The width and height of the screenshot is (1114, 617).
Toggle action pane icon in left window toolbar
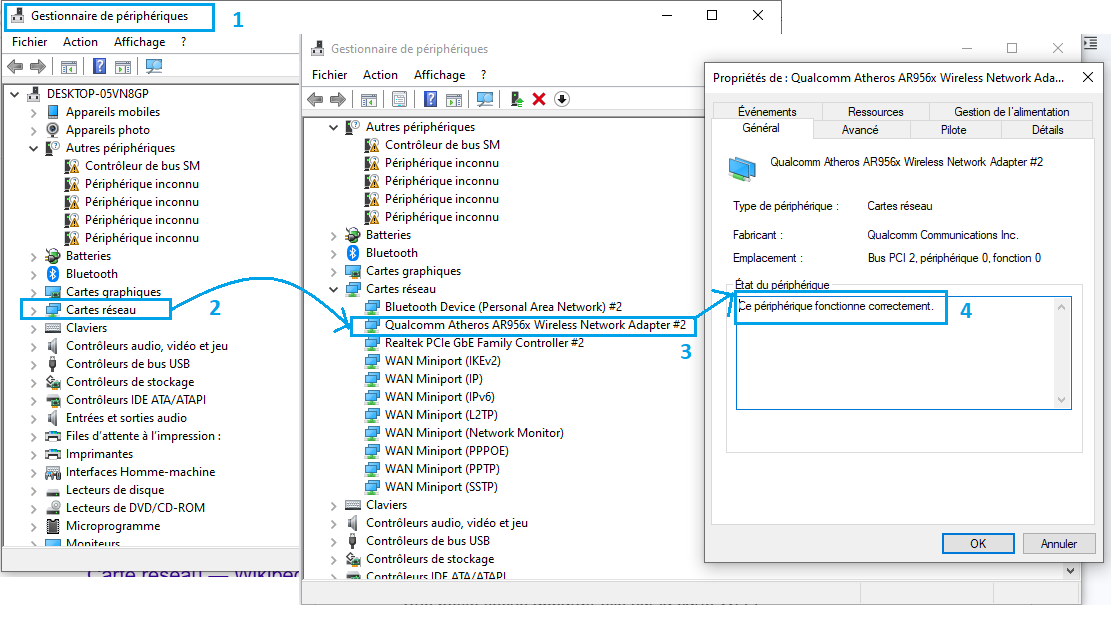point(123,67)
